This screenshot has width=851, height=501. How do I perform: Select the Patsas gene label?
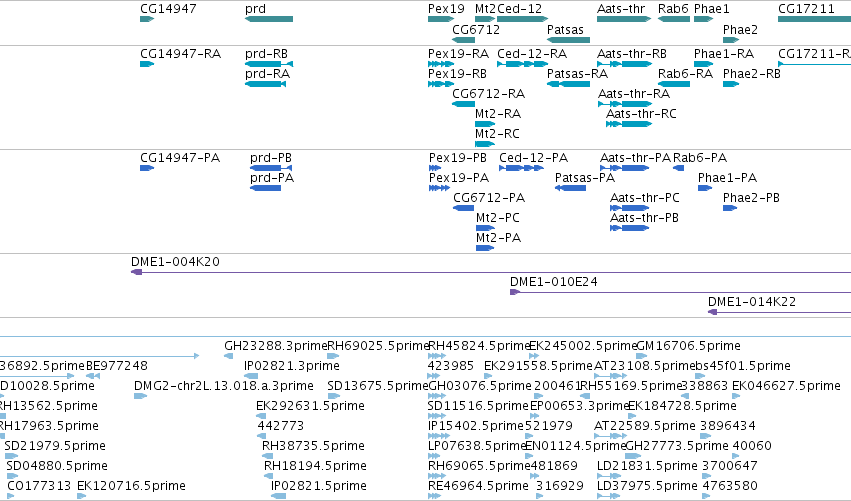(x=565, y=29)
